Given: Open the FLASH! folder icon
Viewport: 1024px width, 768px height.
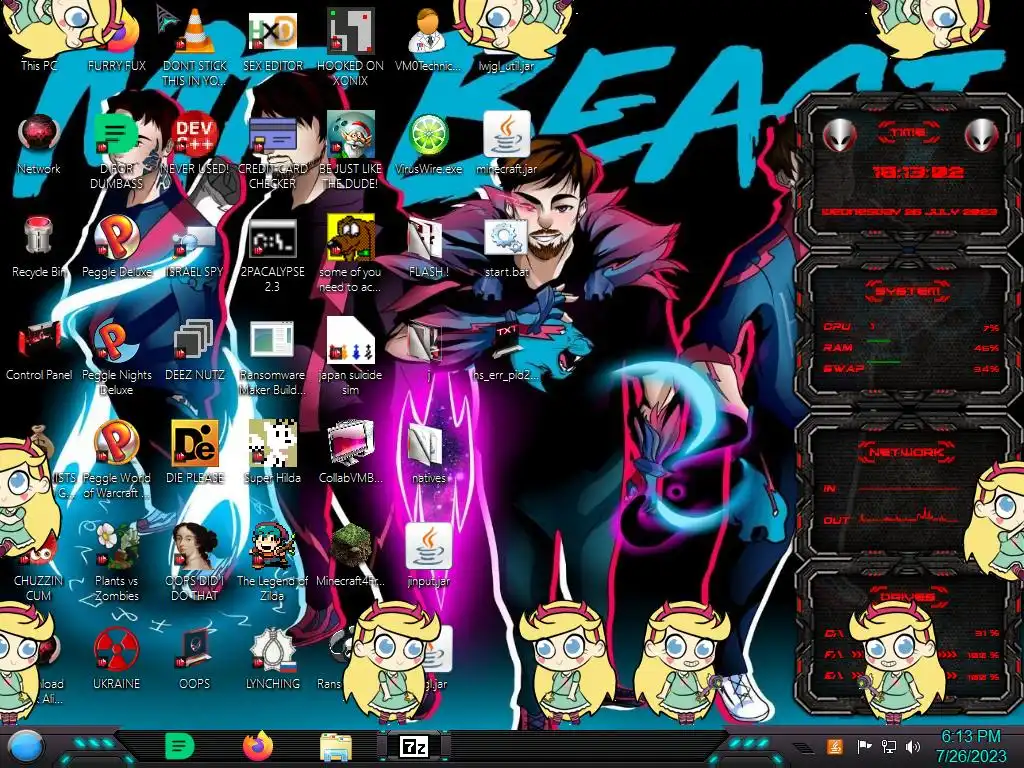Looking at the screenshot, I should 425,239.
